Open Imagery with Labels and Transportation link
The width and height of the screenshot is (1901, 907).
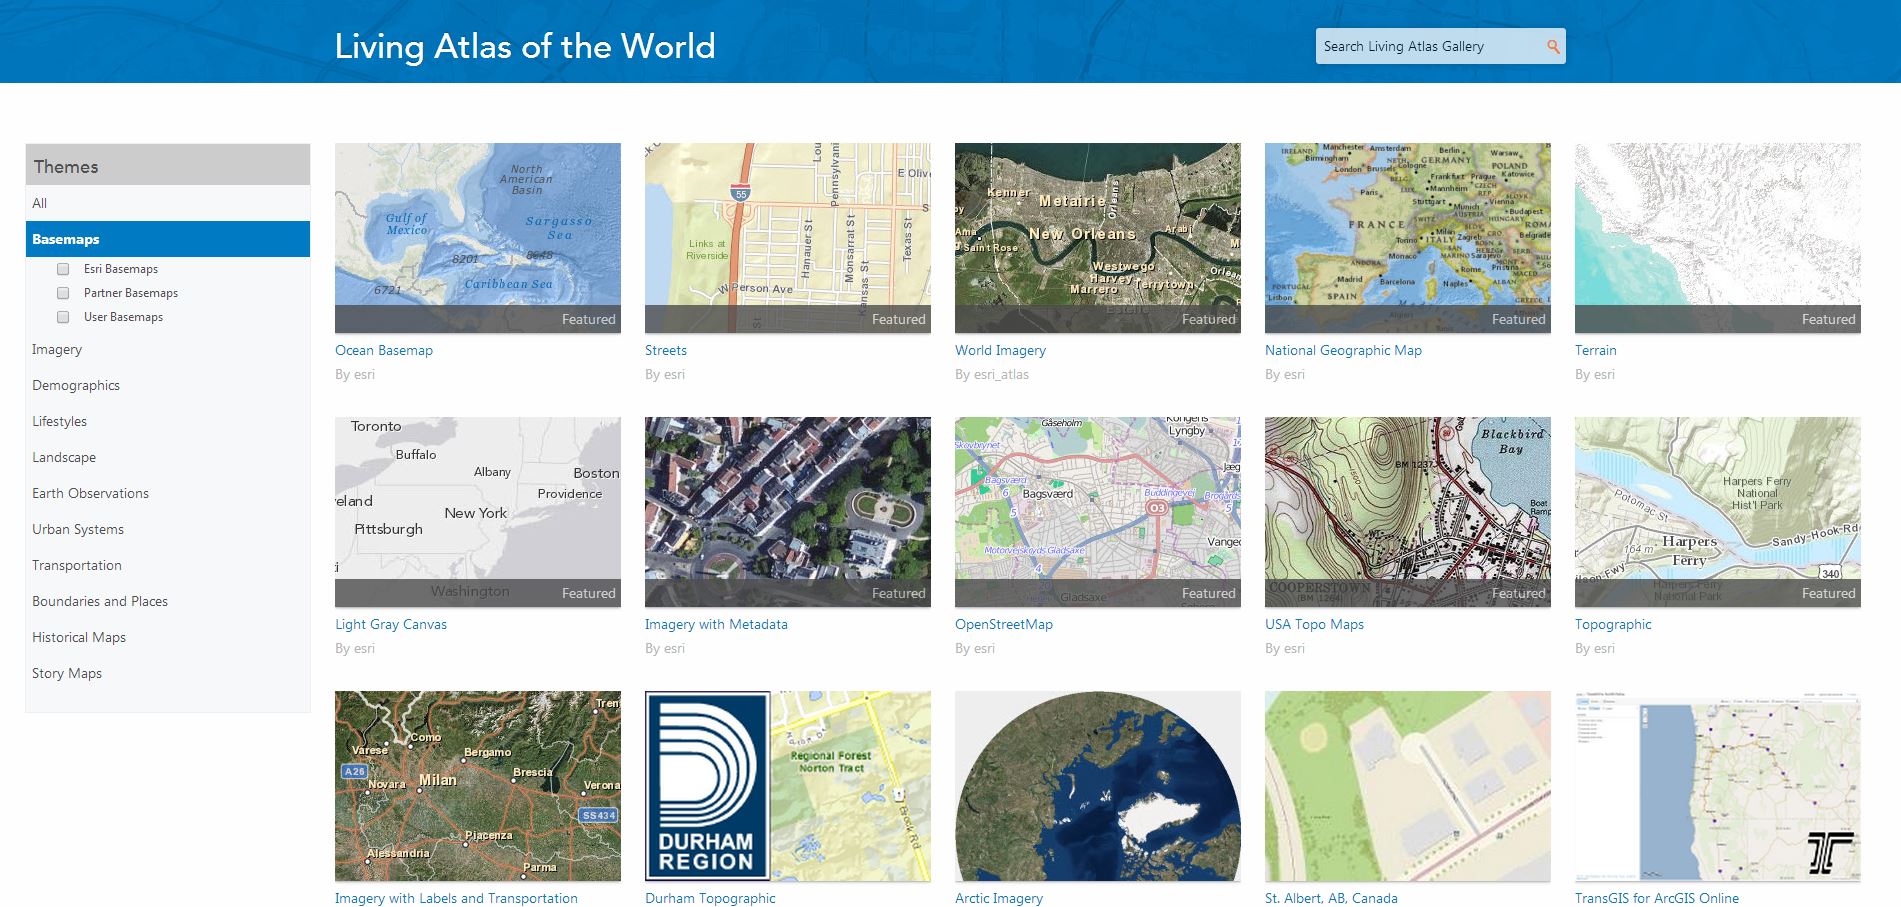456,898
